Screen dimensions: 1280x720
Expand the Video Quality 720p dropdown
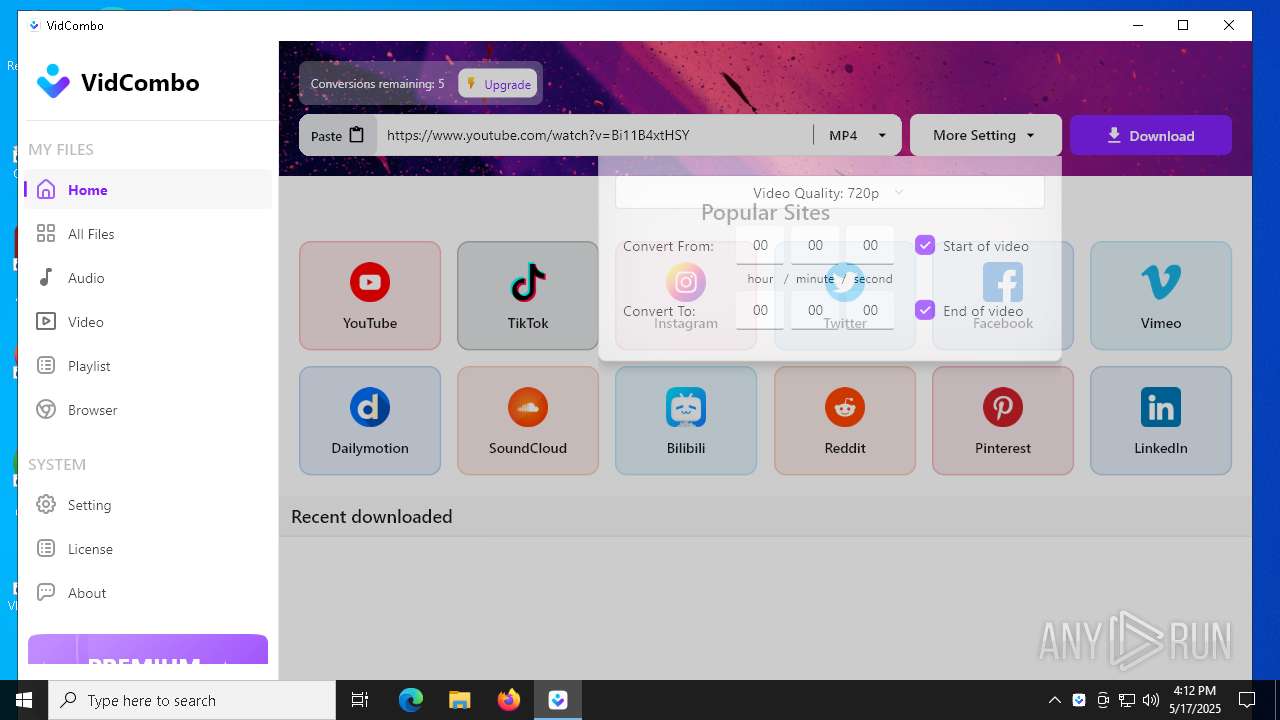click(x=829, y=192)
